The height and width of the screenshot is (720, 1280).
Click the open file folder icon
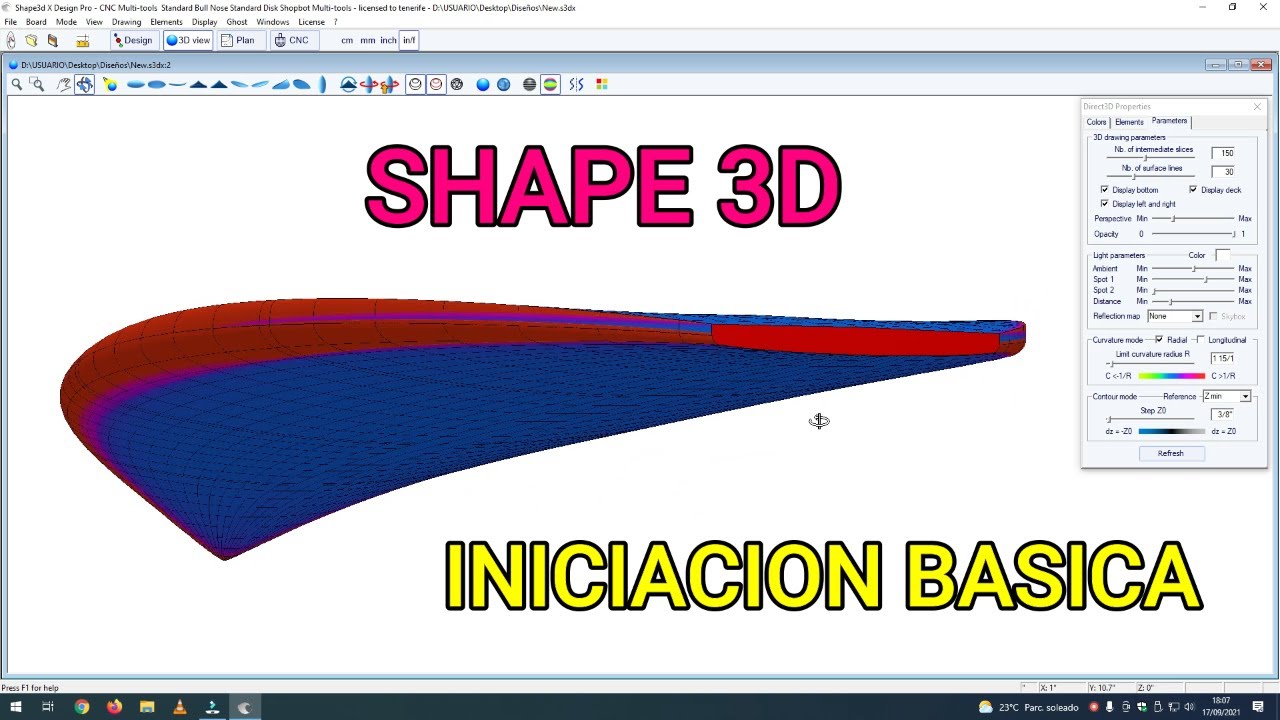[32, 41]
